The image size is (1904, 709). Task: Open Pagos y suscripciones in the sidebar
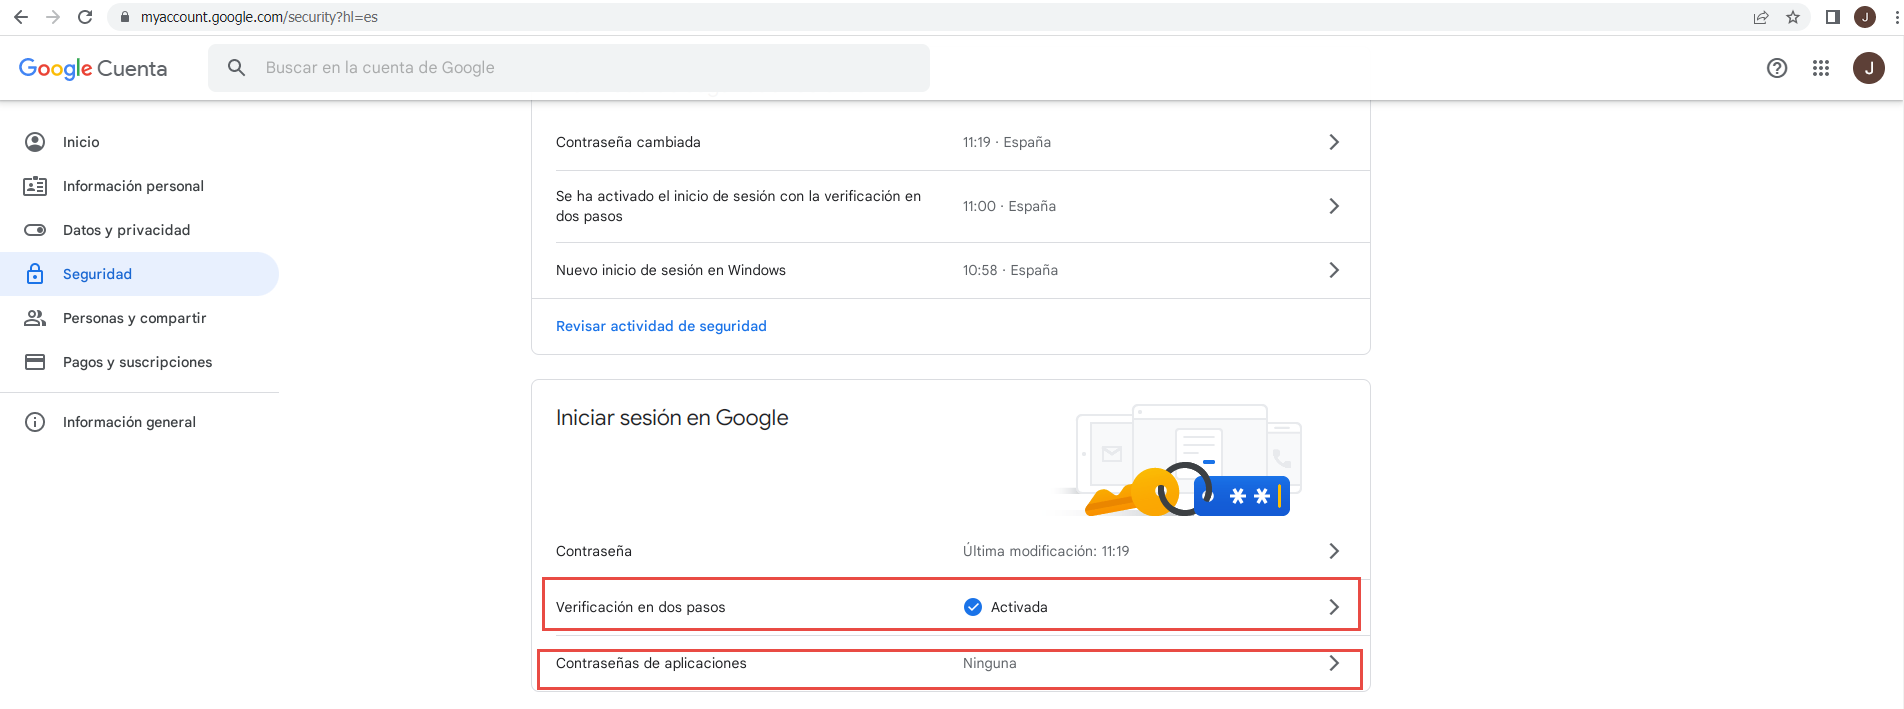pos(139,362)
